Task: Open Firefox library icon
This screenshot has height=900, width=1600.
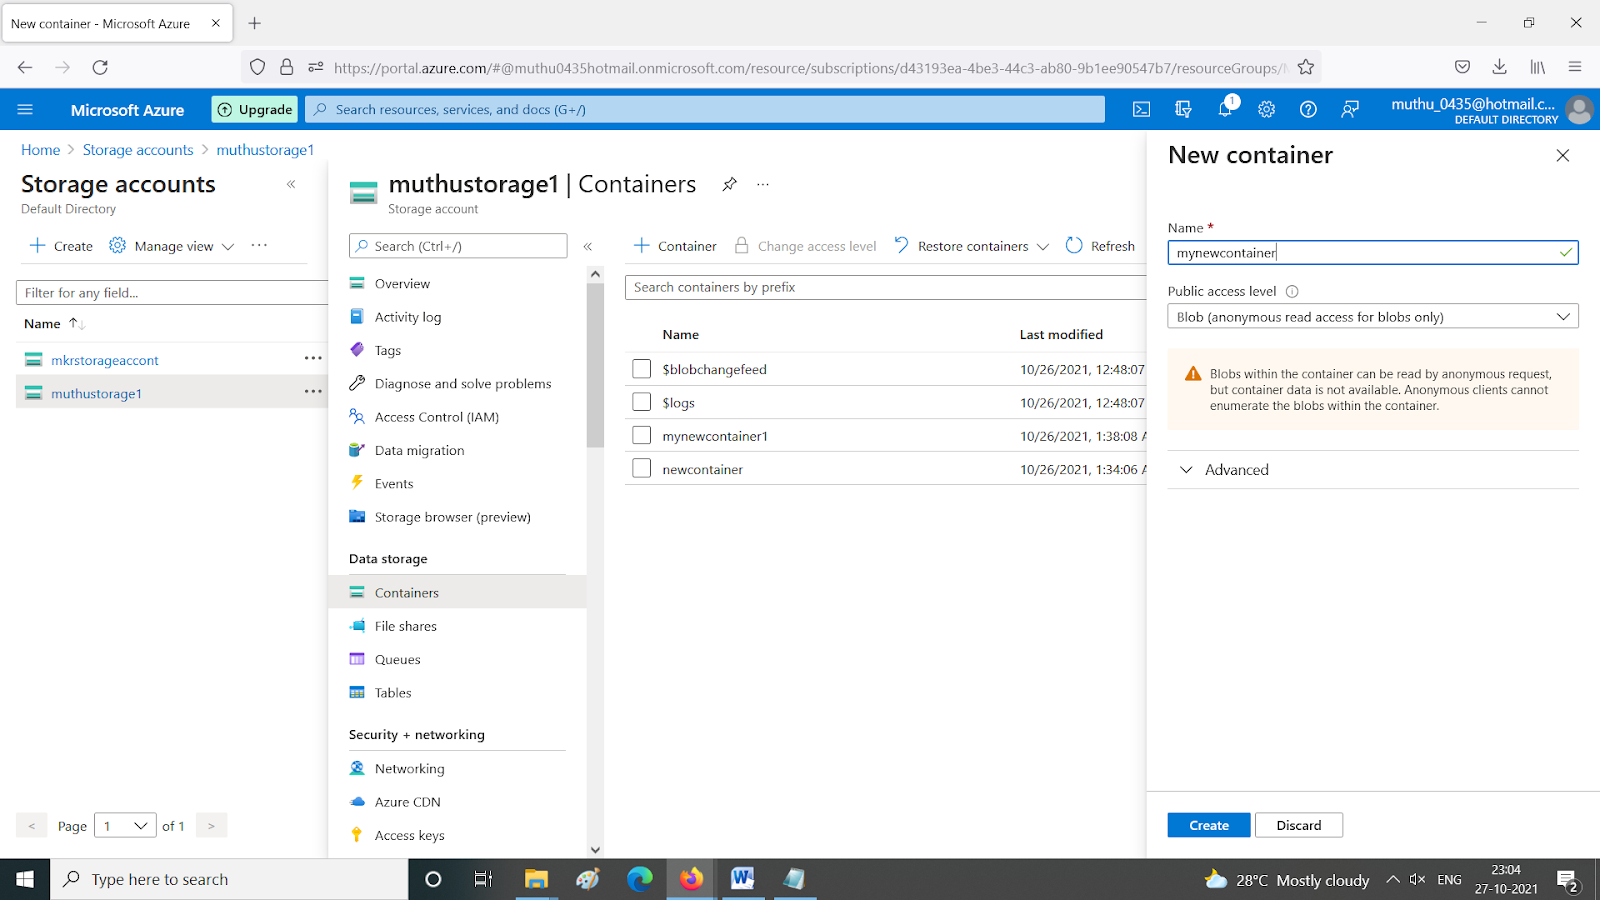Action: (x=1537, y=67)
